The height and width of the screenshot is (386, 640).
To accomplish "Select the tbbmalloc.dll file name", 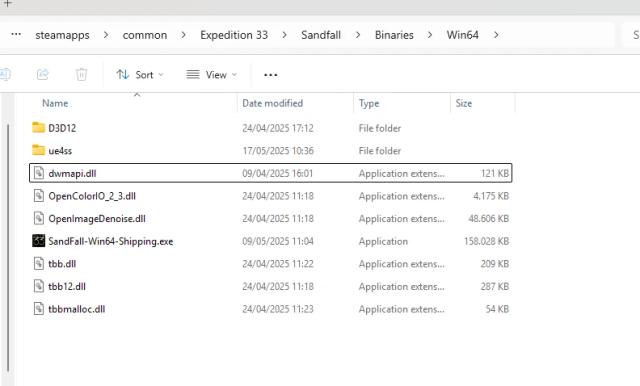I will pos(76,309).
